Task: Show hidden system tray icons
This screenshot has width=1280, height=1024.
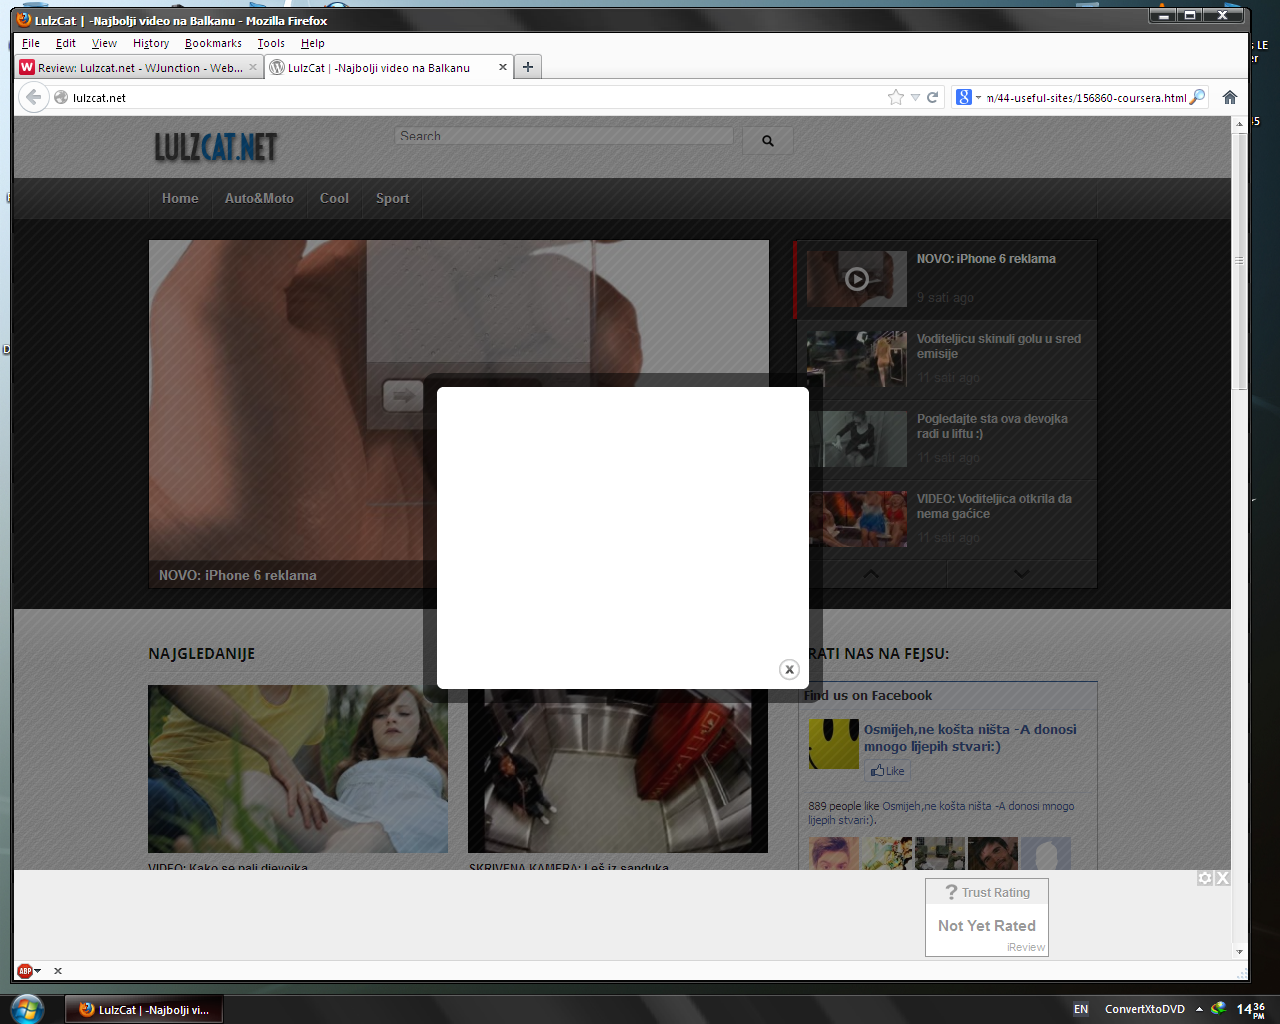Action: (1199, 1009)
